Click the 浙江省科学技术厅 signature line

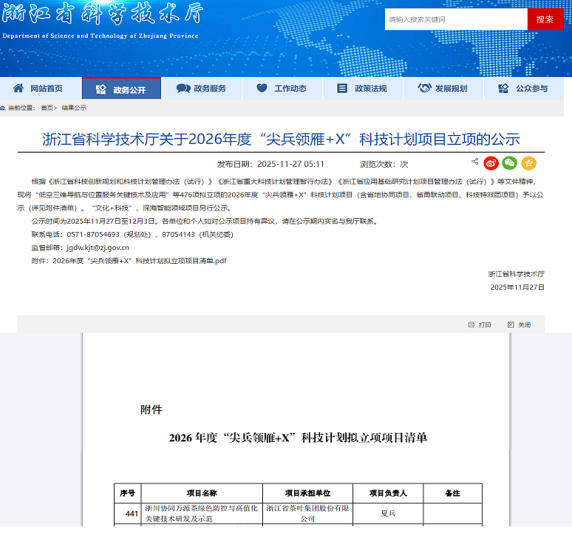516,274
